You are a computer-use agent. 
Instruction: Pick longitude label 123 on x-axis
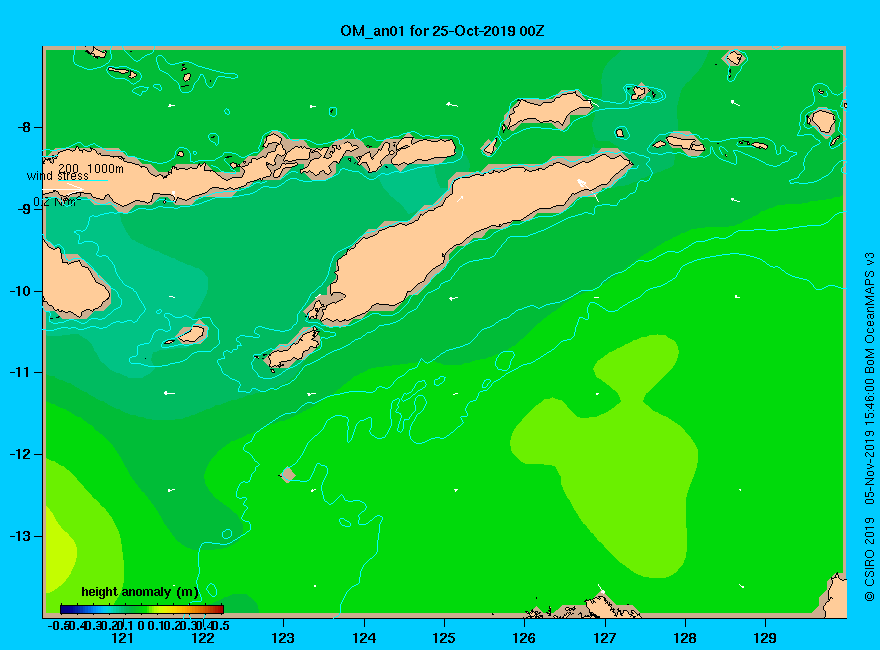coord(283,638)
